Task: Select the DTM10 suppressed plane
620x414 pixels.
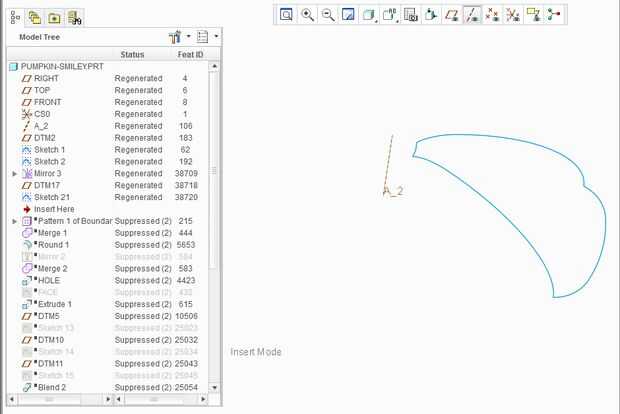Action: pyautogui.click(x=51, y=340)
